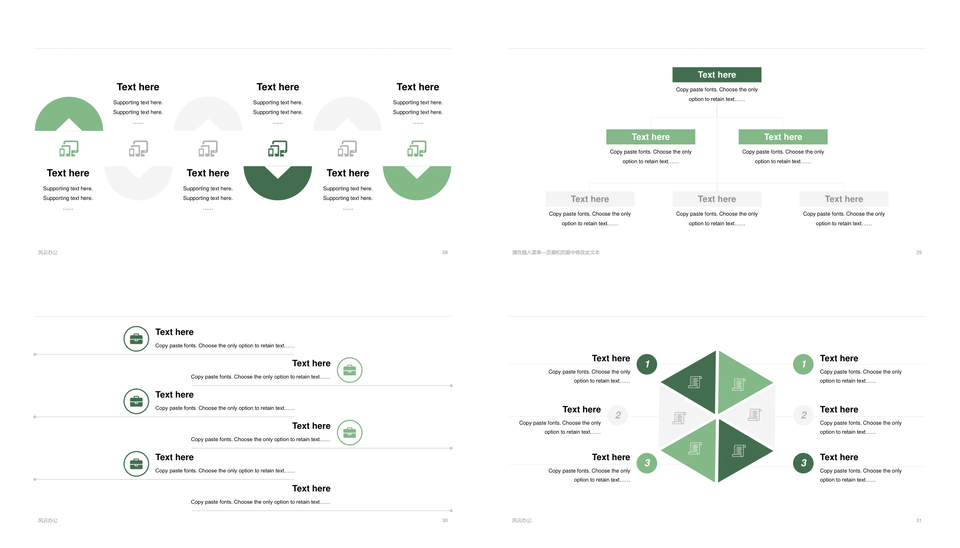Click the dark green semicircle on slide 28
This screenshot has height=548, width=960.
click(278, 181)
